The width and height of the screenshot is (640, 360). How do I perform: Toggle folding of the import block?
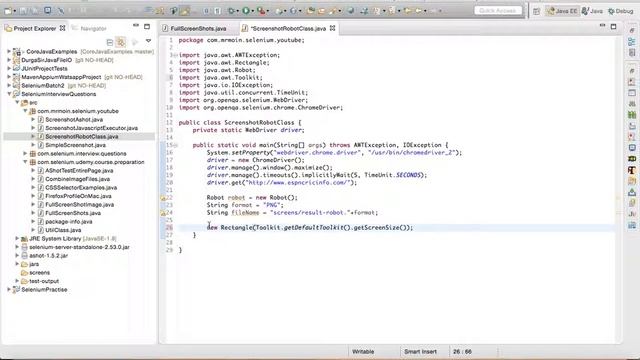pos(175,55)
